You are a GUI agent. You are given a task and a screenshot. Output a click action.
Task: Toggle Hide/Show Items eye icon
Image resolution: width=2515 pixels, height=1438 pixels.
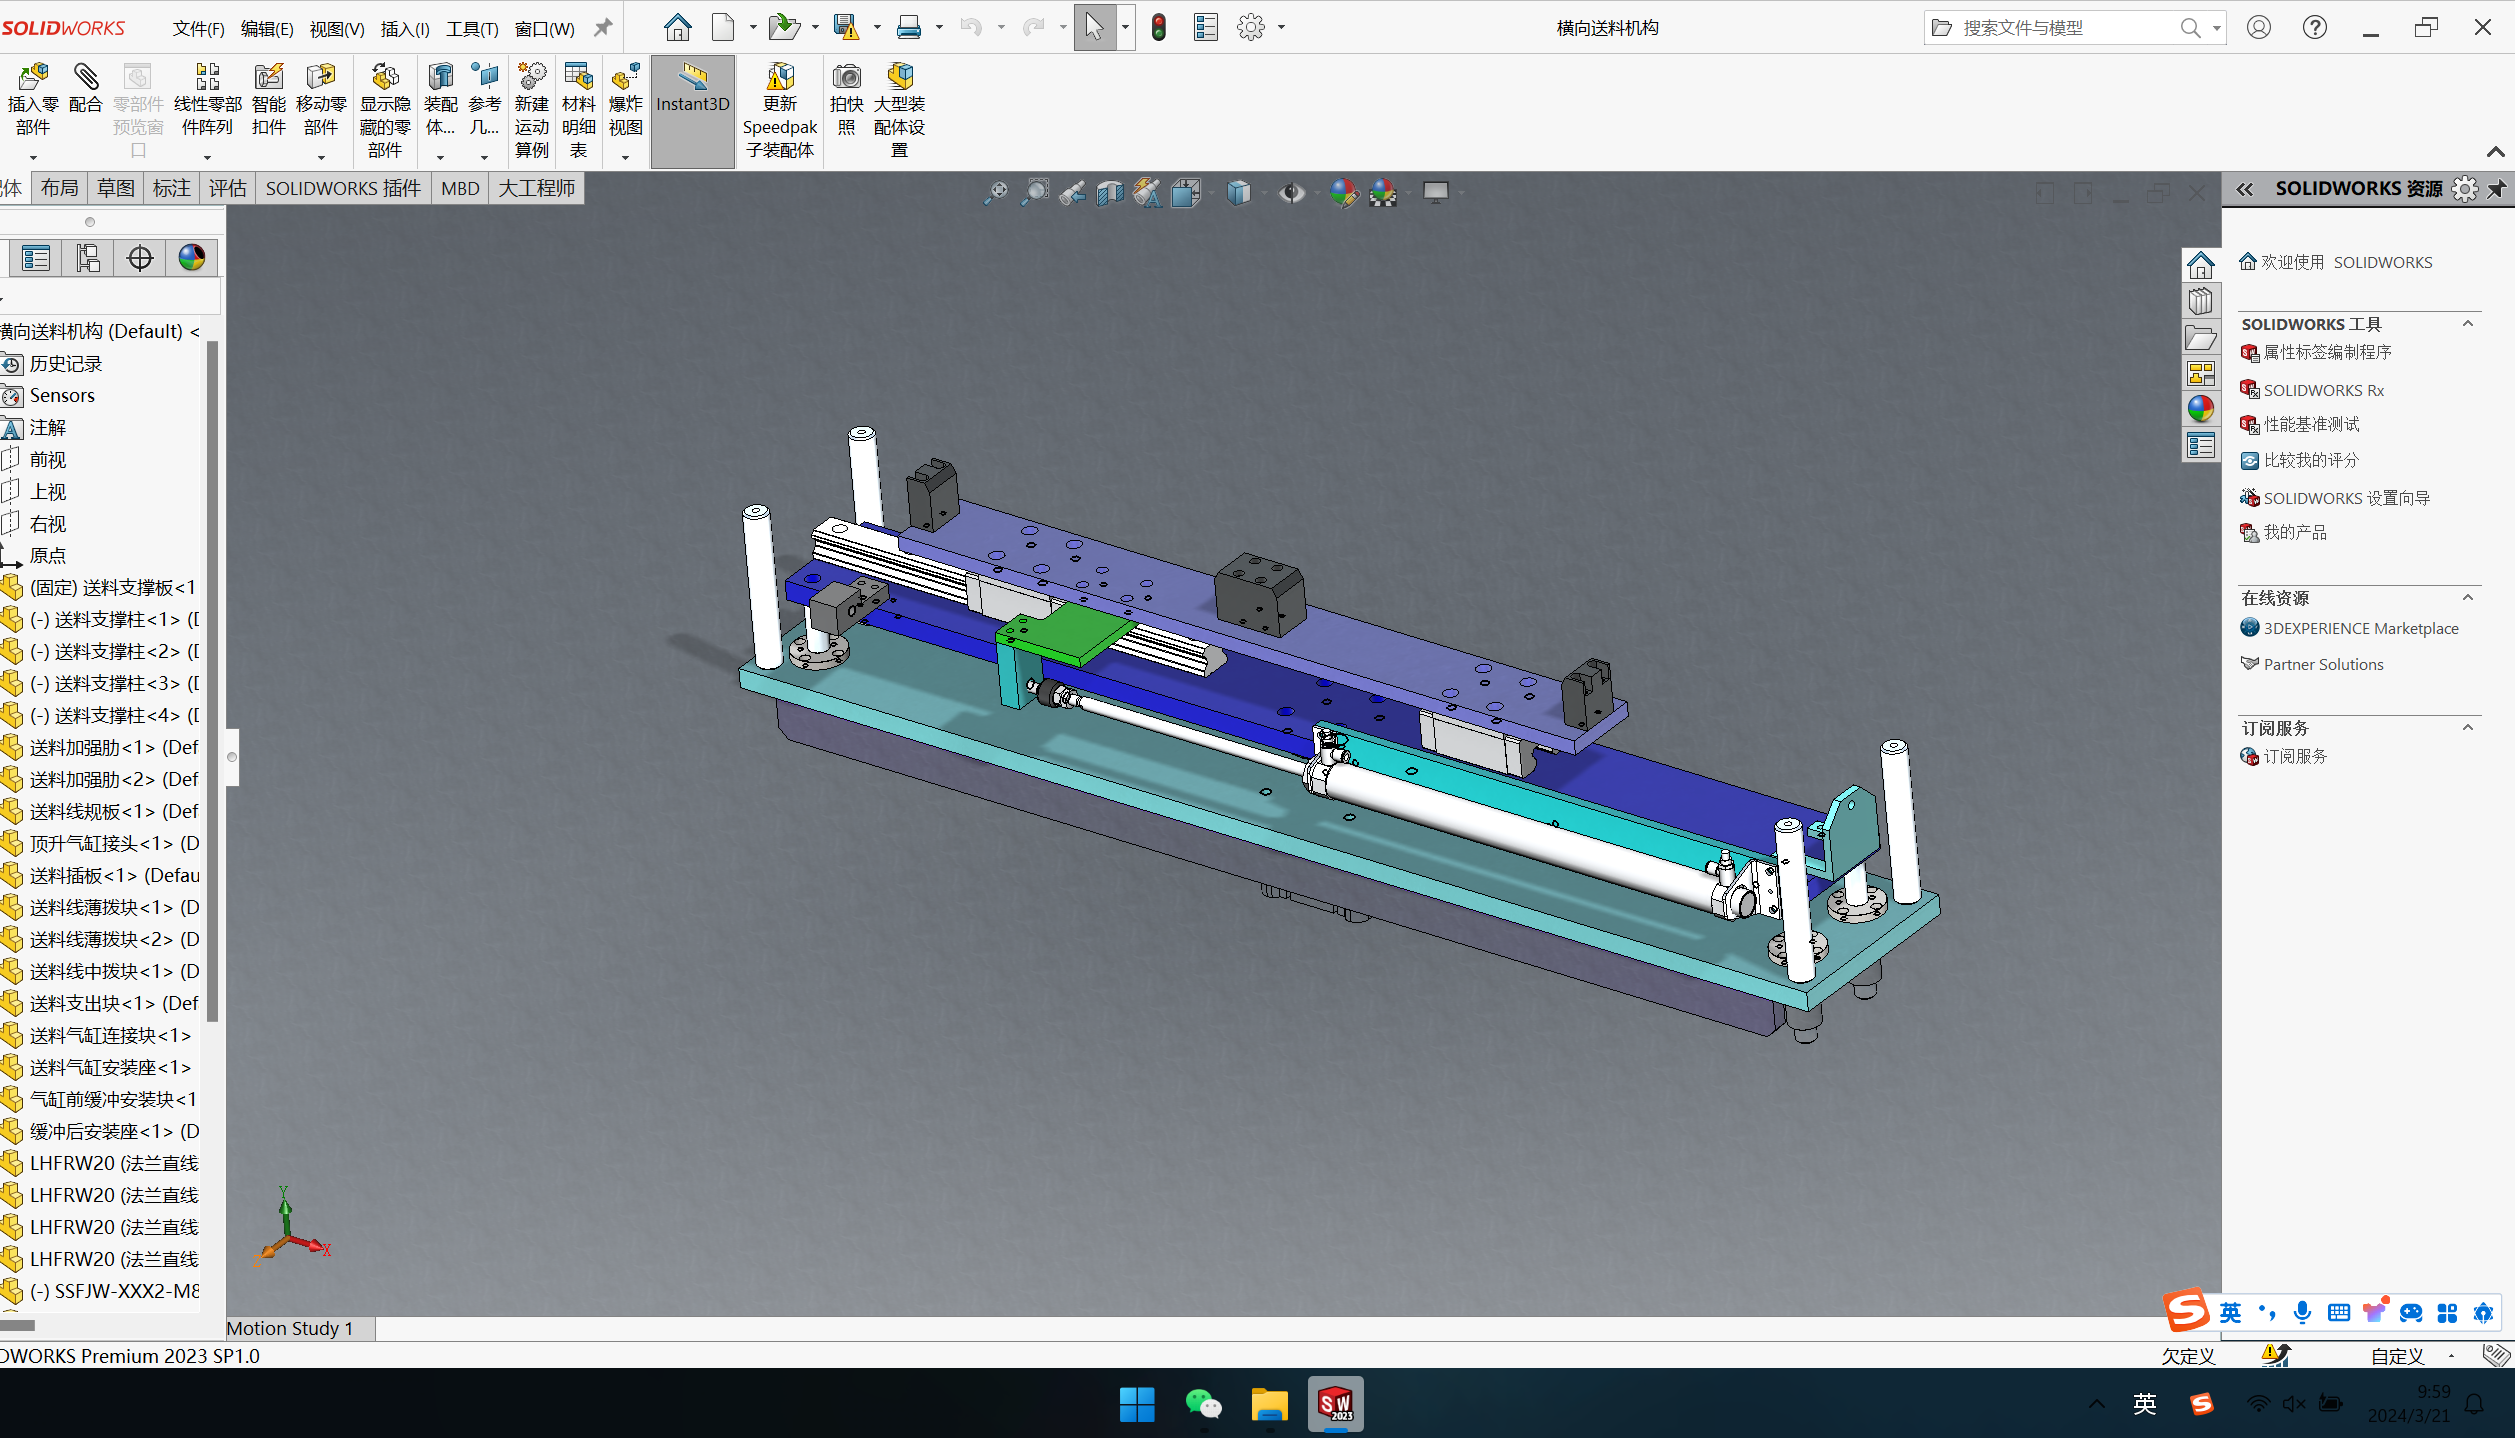[1292, 192]
